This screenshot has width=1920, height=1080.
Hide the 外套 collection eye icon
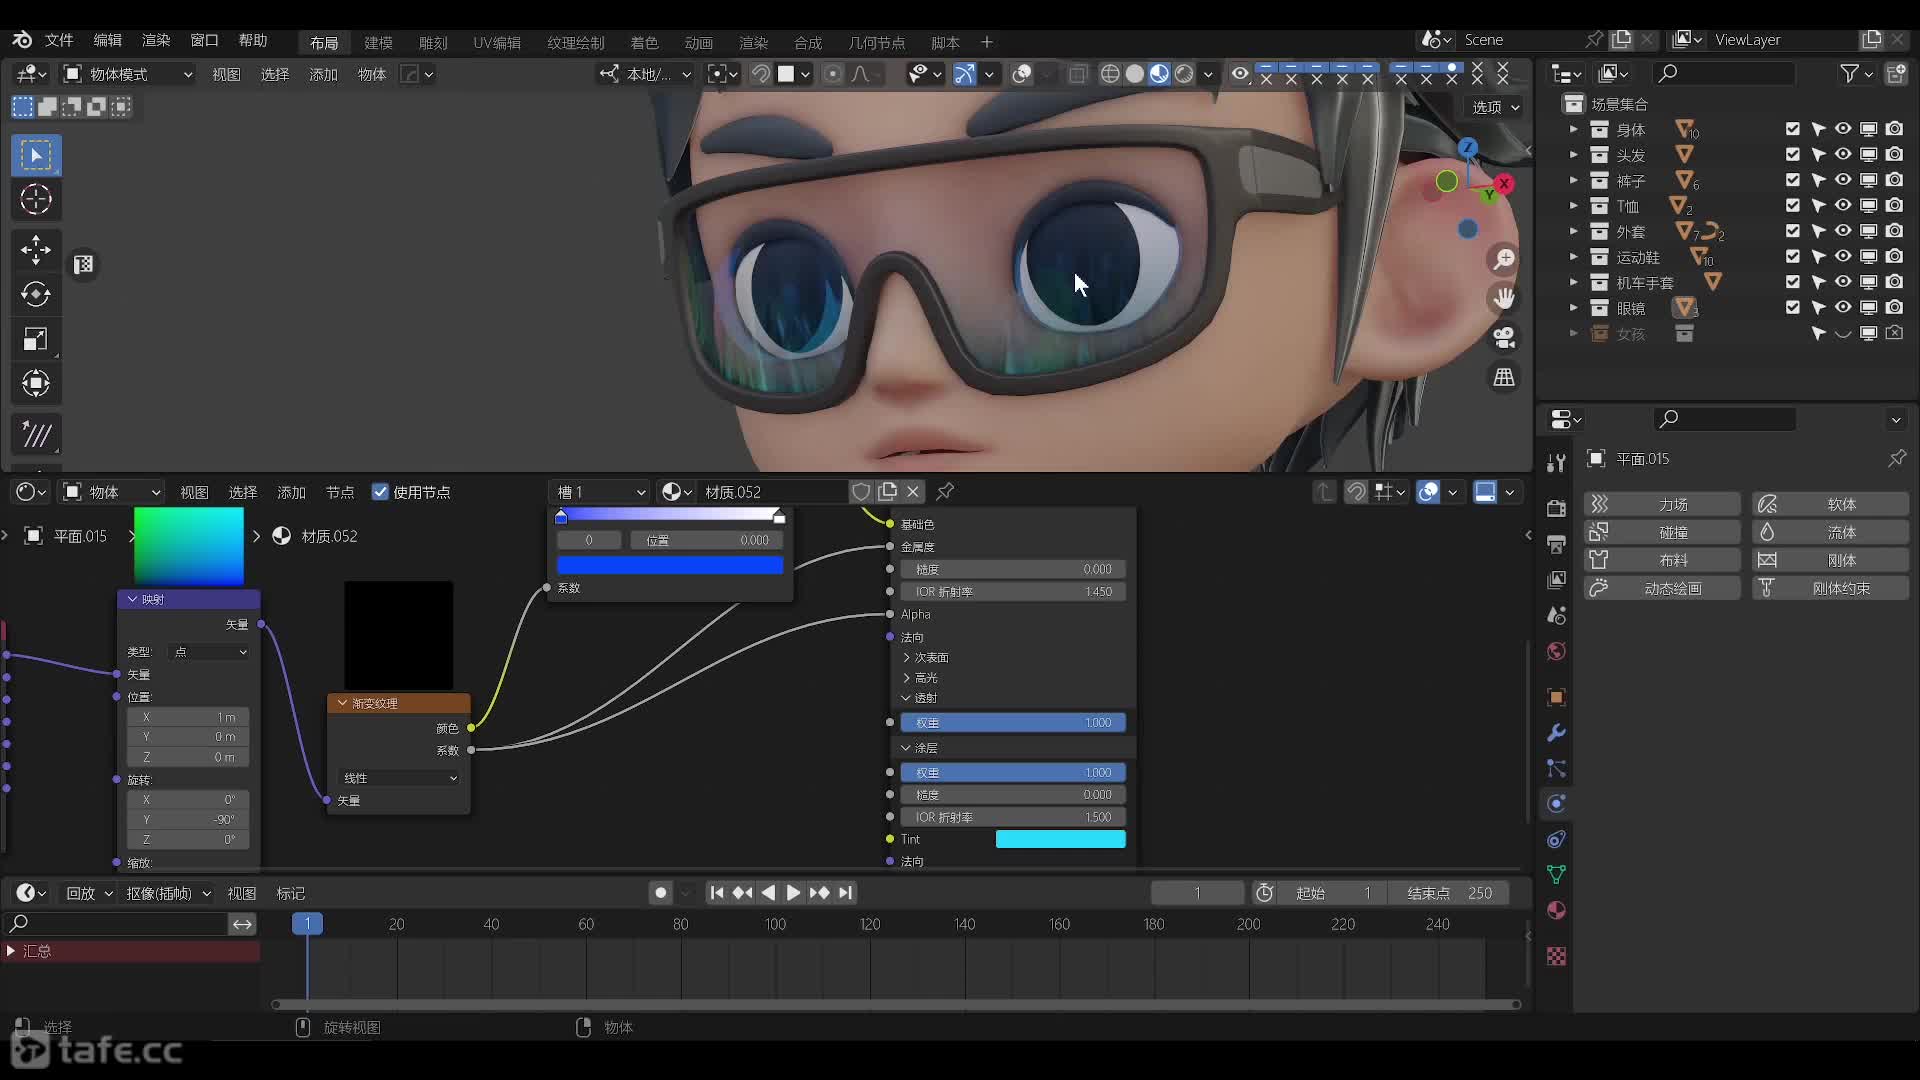tap(1843, 232)
